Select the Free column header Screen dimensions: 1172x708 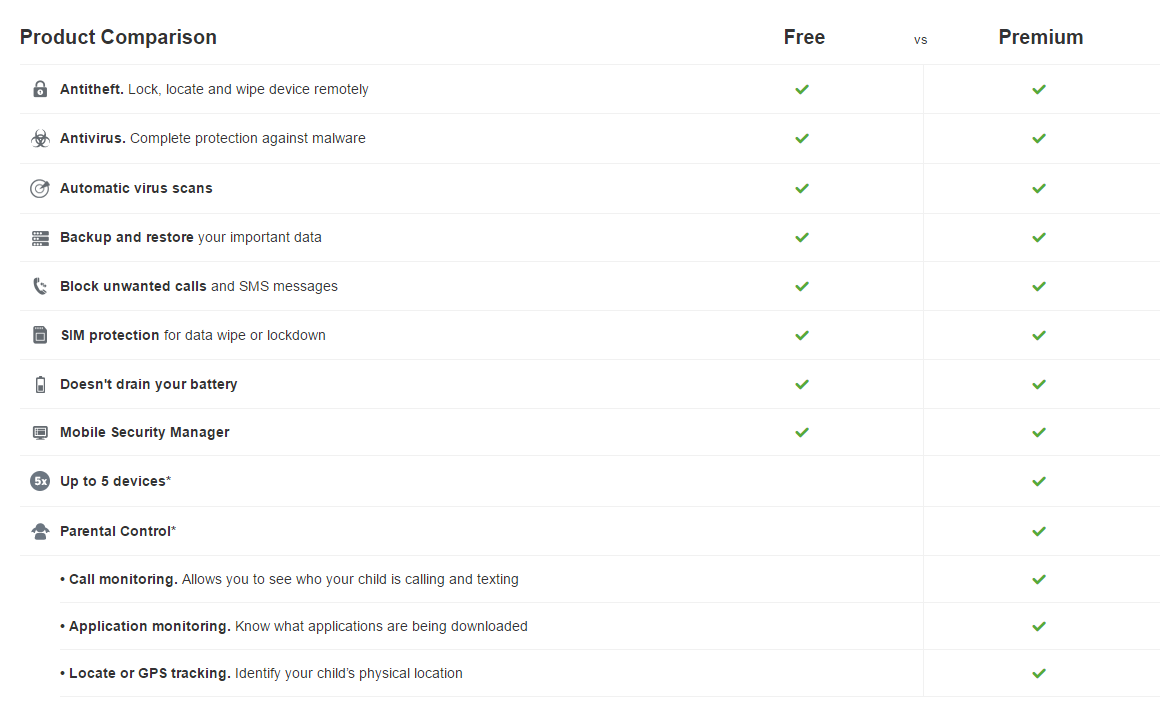(804, 37)
